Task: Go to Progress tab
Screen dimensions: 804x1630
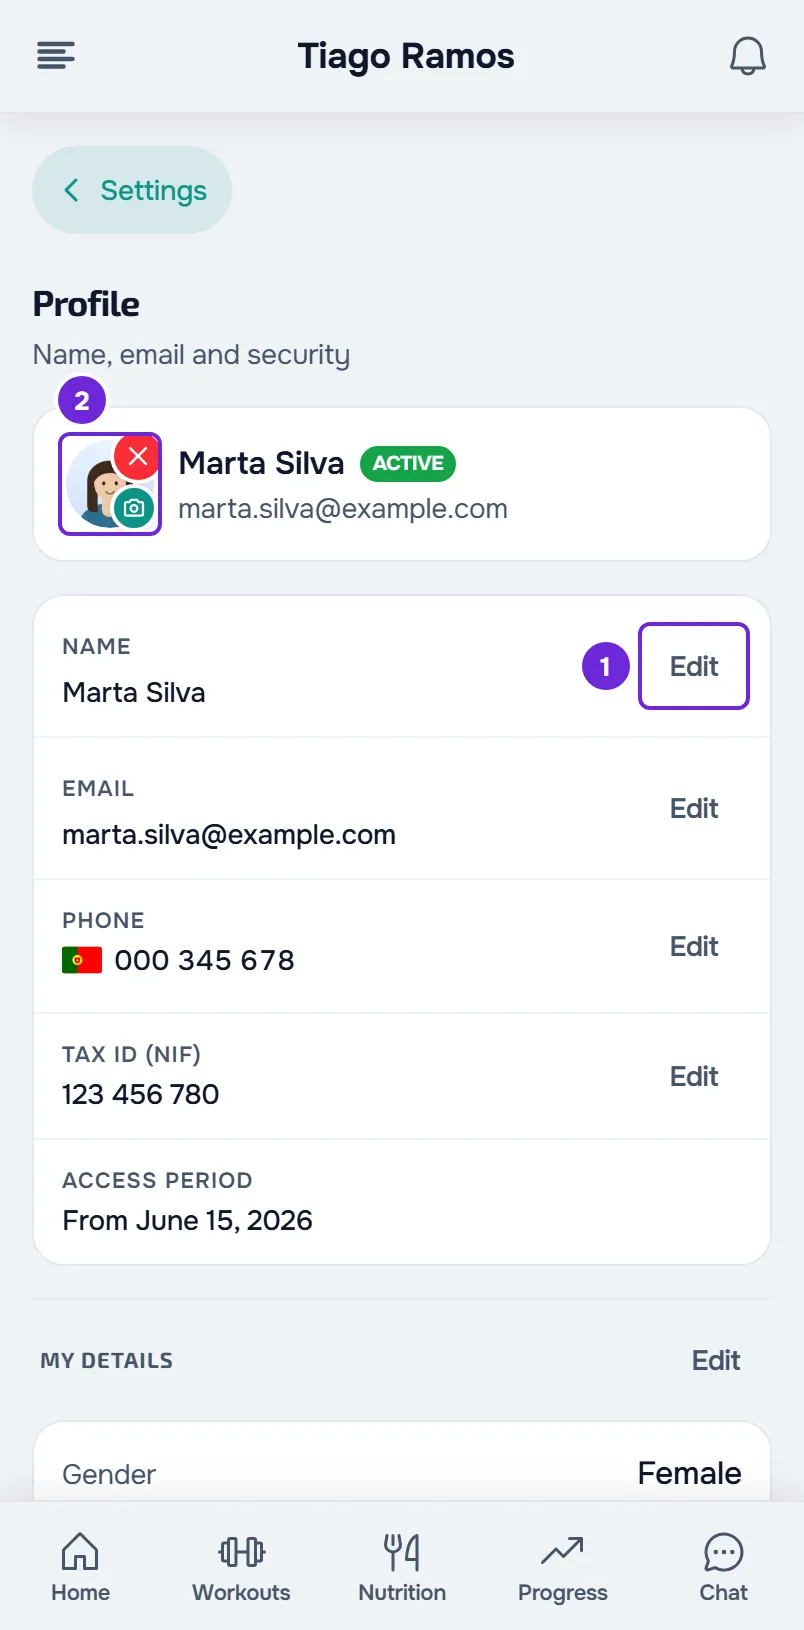Action: [x=563, y=1568]
